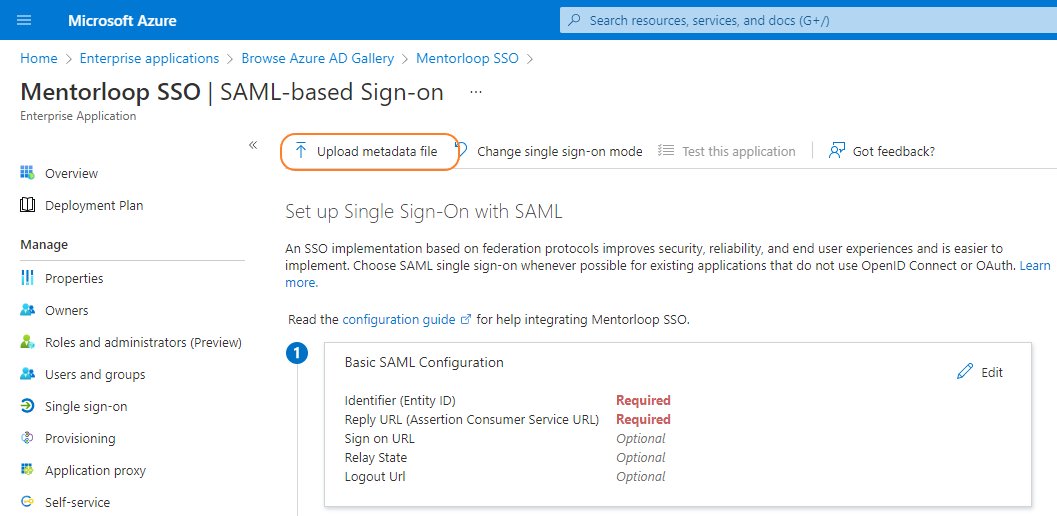1057x516 pixels.
Task: Click the Upload metadata file arrow icon
Action: click(301, 151)
